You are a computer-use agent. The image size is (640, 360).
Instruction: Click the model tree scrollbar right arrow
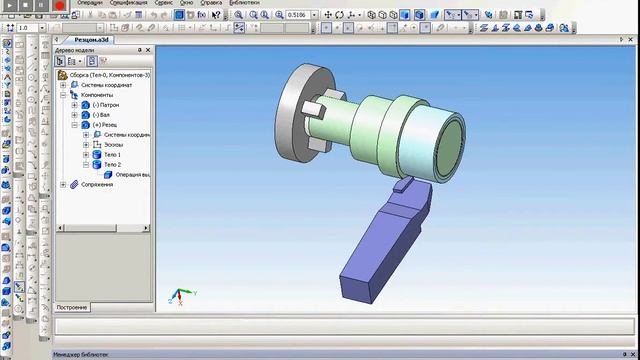(146, 228)
